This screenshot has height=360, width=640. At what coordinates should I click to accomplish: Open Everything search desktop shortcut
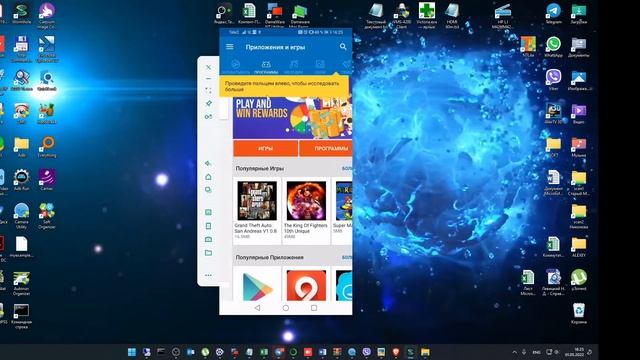[x=47, y=147]
